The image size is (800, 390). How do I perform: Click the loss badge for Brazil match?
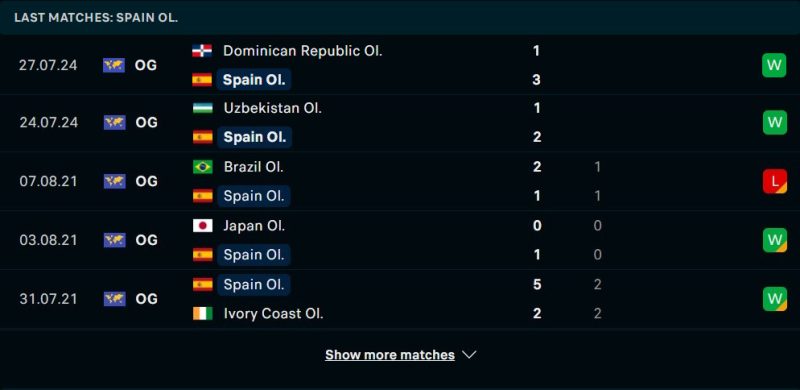774,181
